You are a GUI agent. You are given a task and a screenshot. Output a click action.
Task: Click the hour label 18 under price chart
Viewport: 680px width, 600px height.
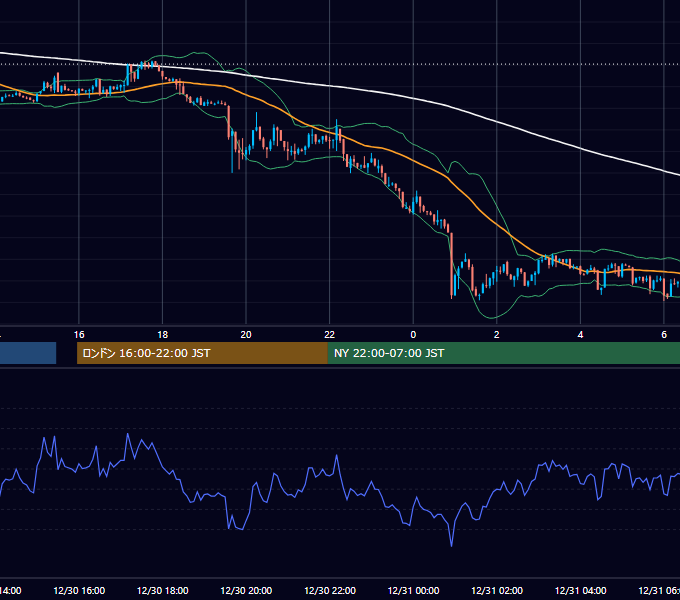163,335
